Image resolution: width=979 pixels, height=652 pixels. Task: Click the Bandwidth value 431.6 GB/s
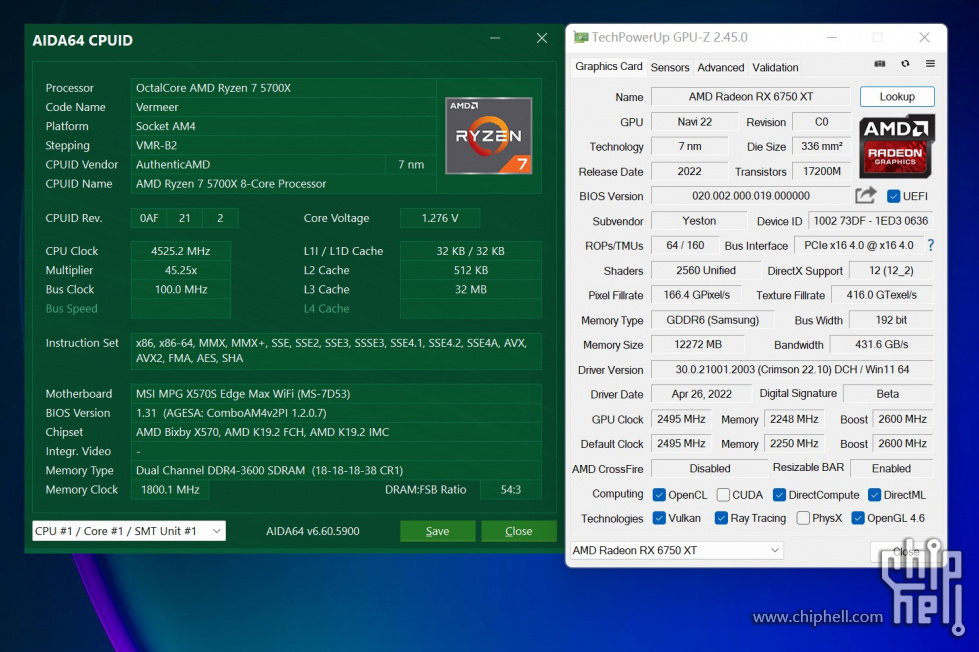881,345
